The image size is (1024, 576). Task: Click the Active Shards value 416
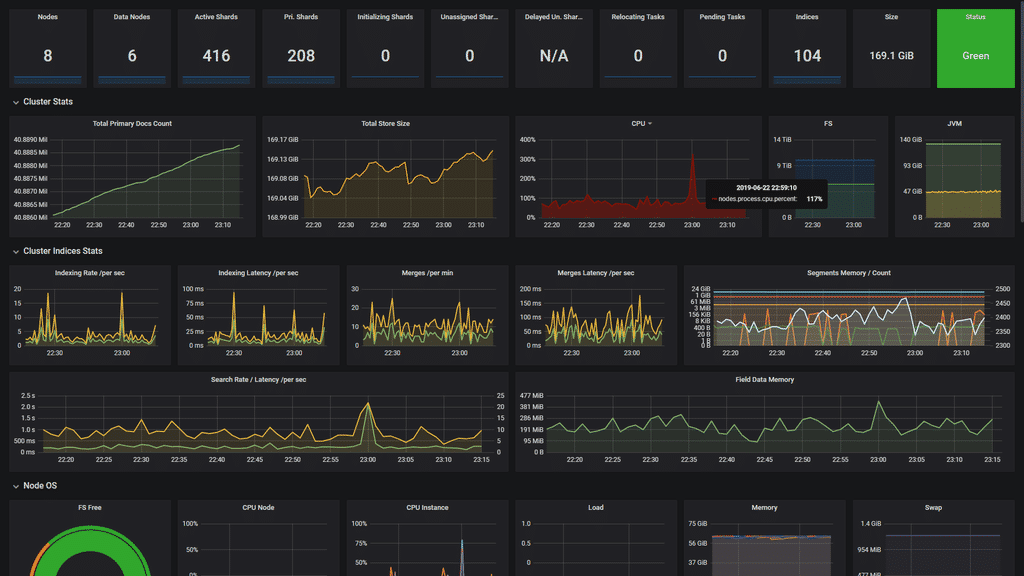click(216, 56)
